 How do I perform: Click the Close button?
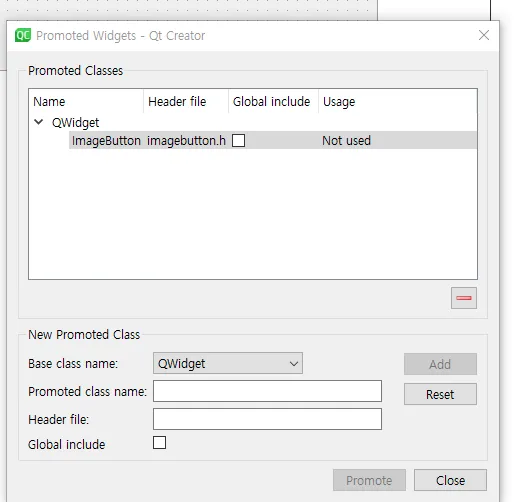(x=450, y=480)
